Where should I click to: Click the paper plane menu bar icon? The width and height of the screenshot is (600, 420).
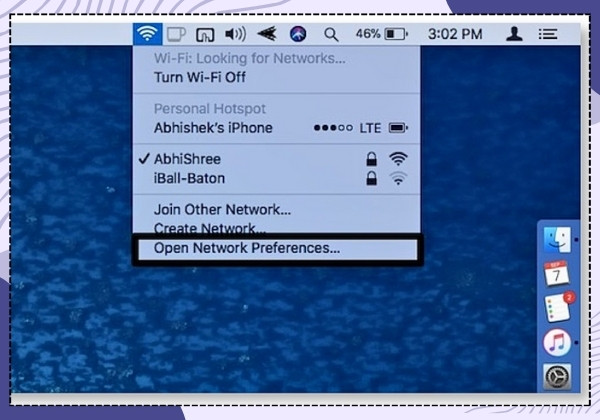[x=267, y=34]
